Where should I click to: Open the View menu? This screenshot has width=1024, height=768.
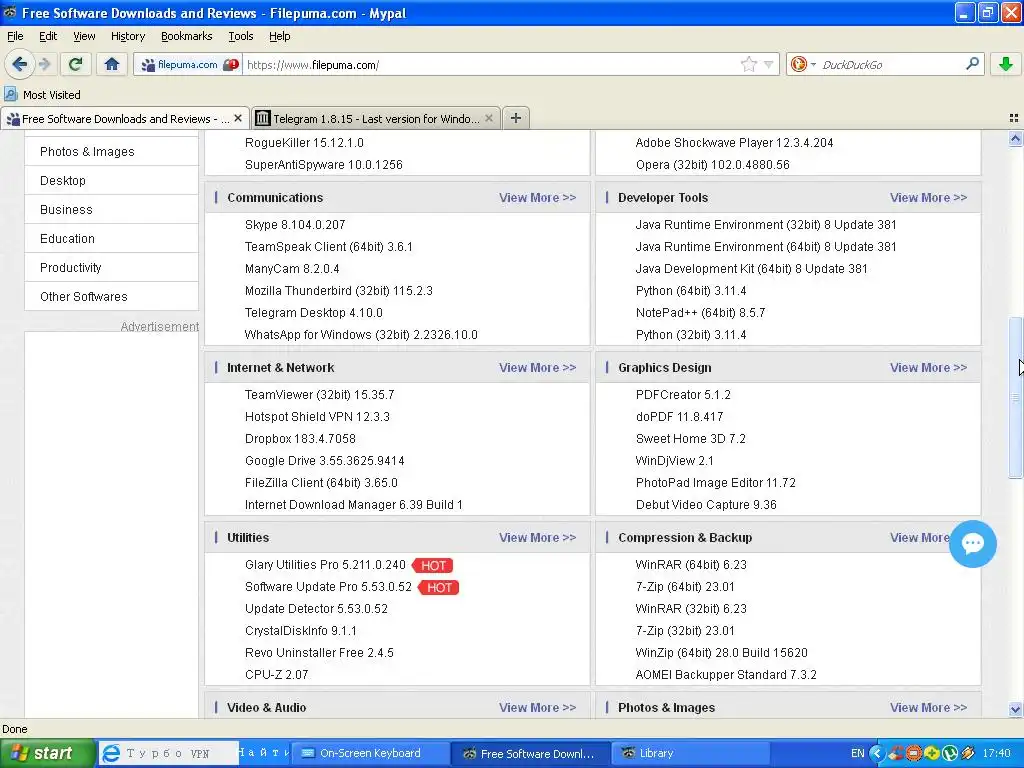click(84, 36)
